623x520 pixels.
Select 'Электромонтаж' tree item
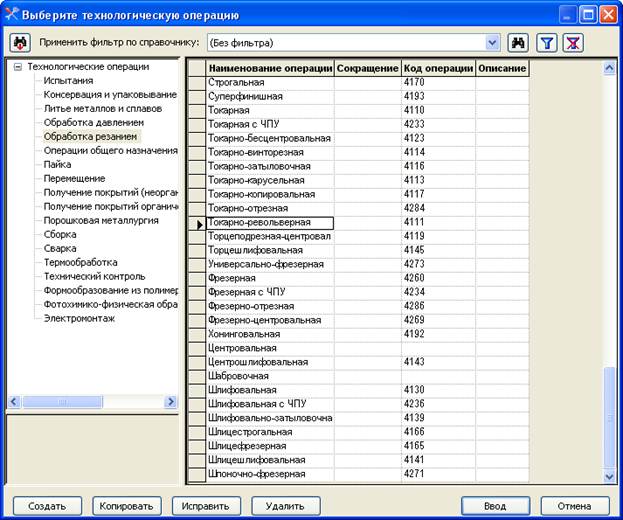(79, 318)
